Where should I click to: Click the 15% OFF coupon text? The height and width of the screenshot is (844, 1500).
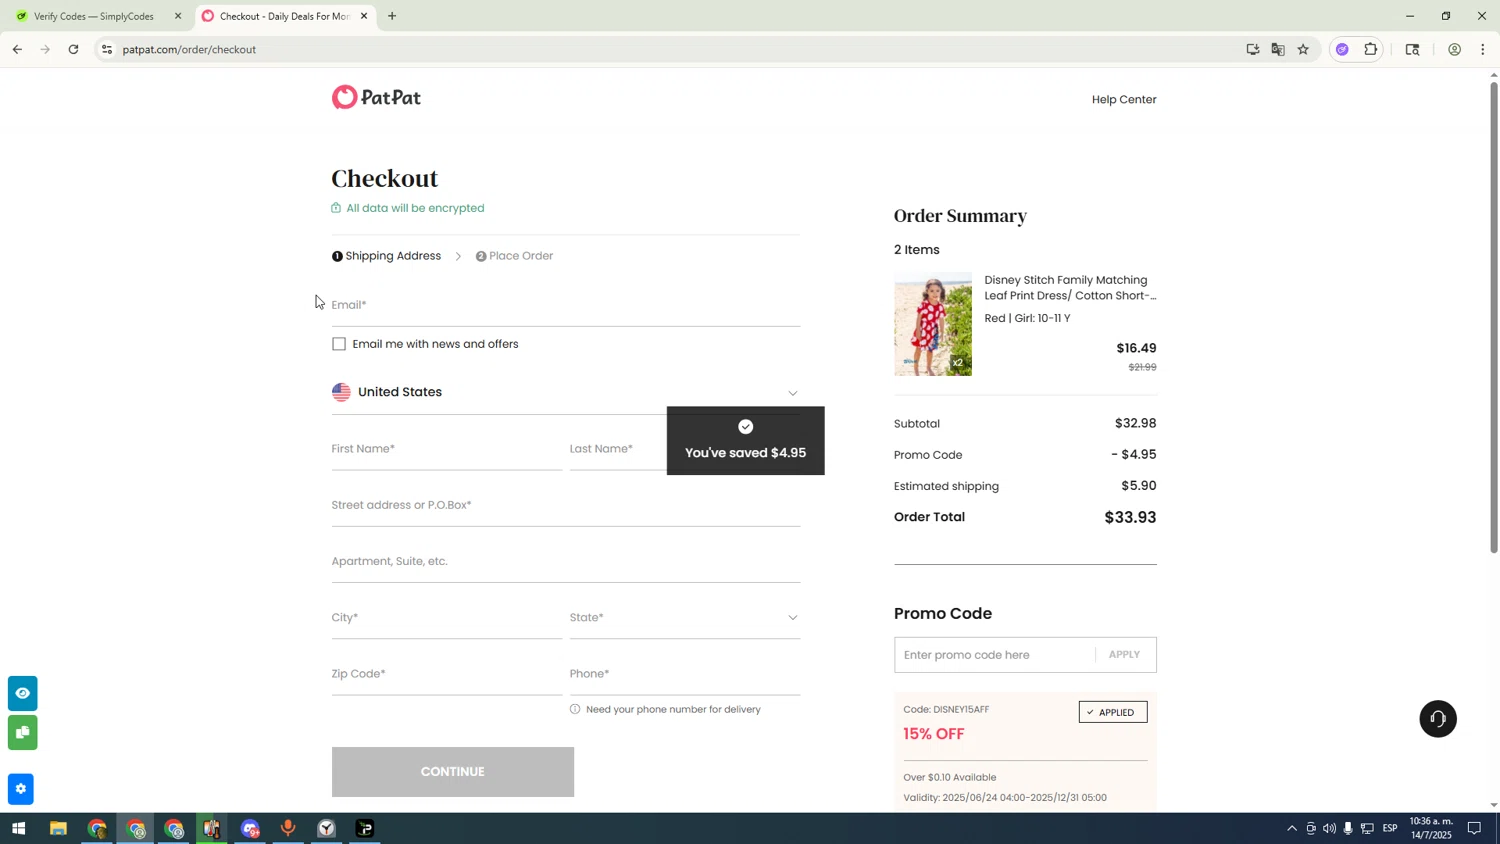[x=934, y=734]
